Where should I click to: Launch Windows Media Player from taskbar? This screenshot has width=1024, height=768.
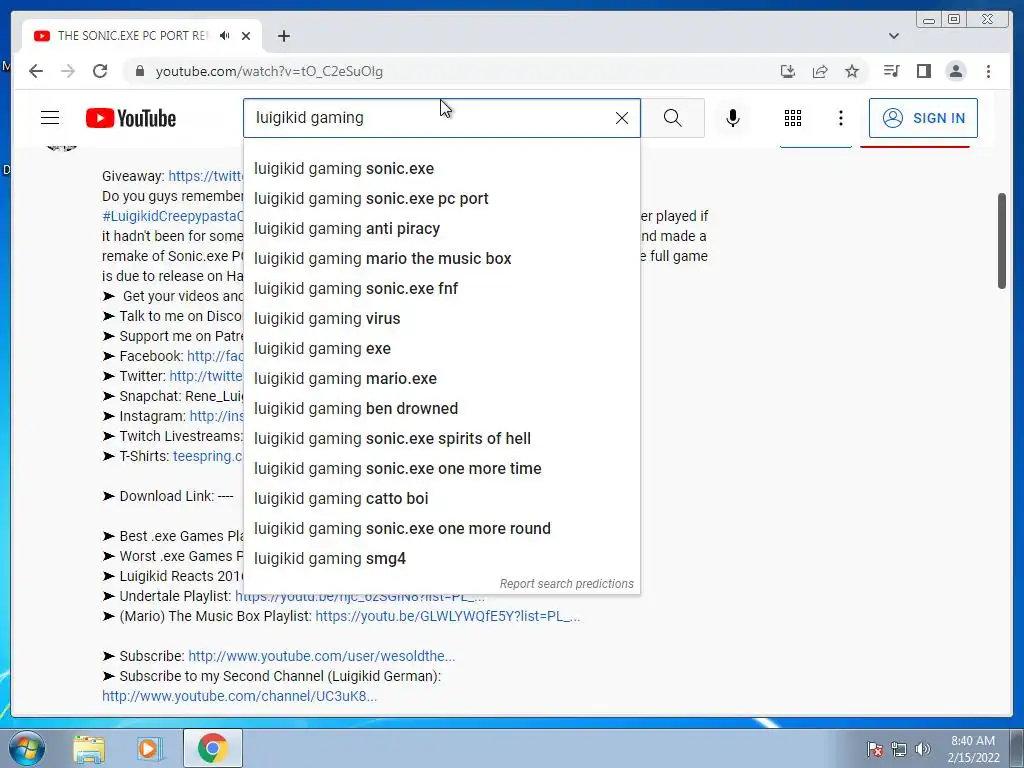(150, 749)
